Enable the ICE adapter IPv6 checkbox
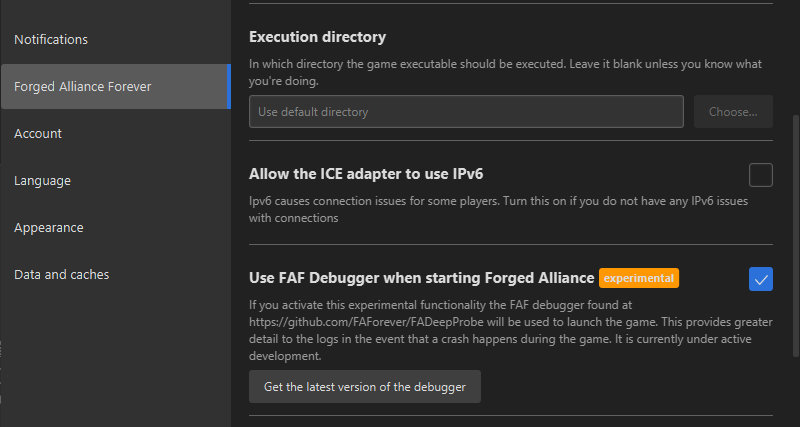Viewport: 800px width, 427px height. click(x=761, y=175)
